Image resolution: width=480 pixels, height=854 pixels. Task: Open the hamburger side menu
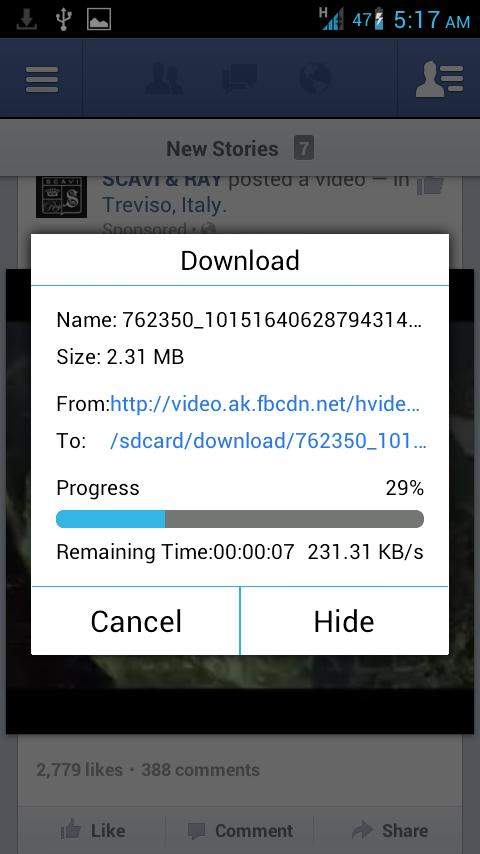click(x=41, y=80)
